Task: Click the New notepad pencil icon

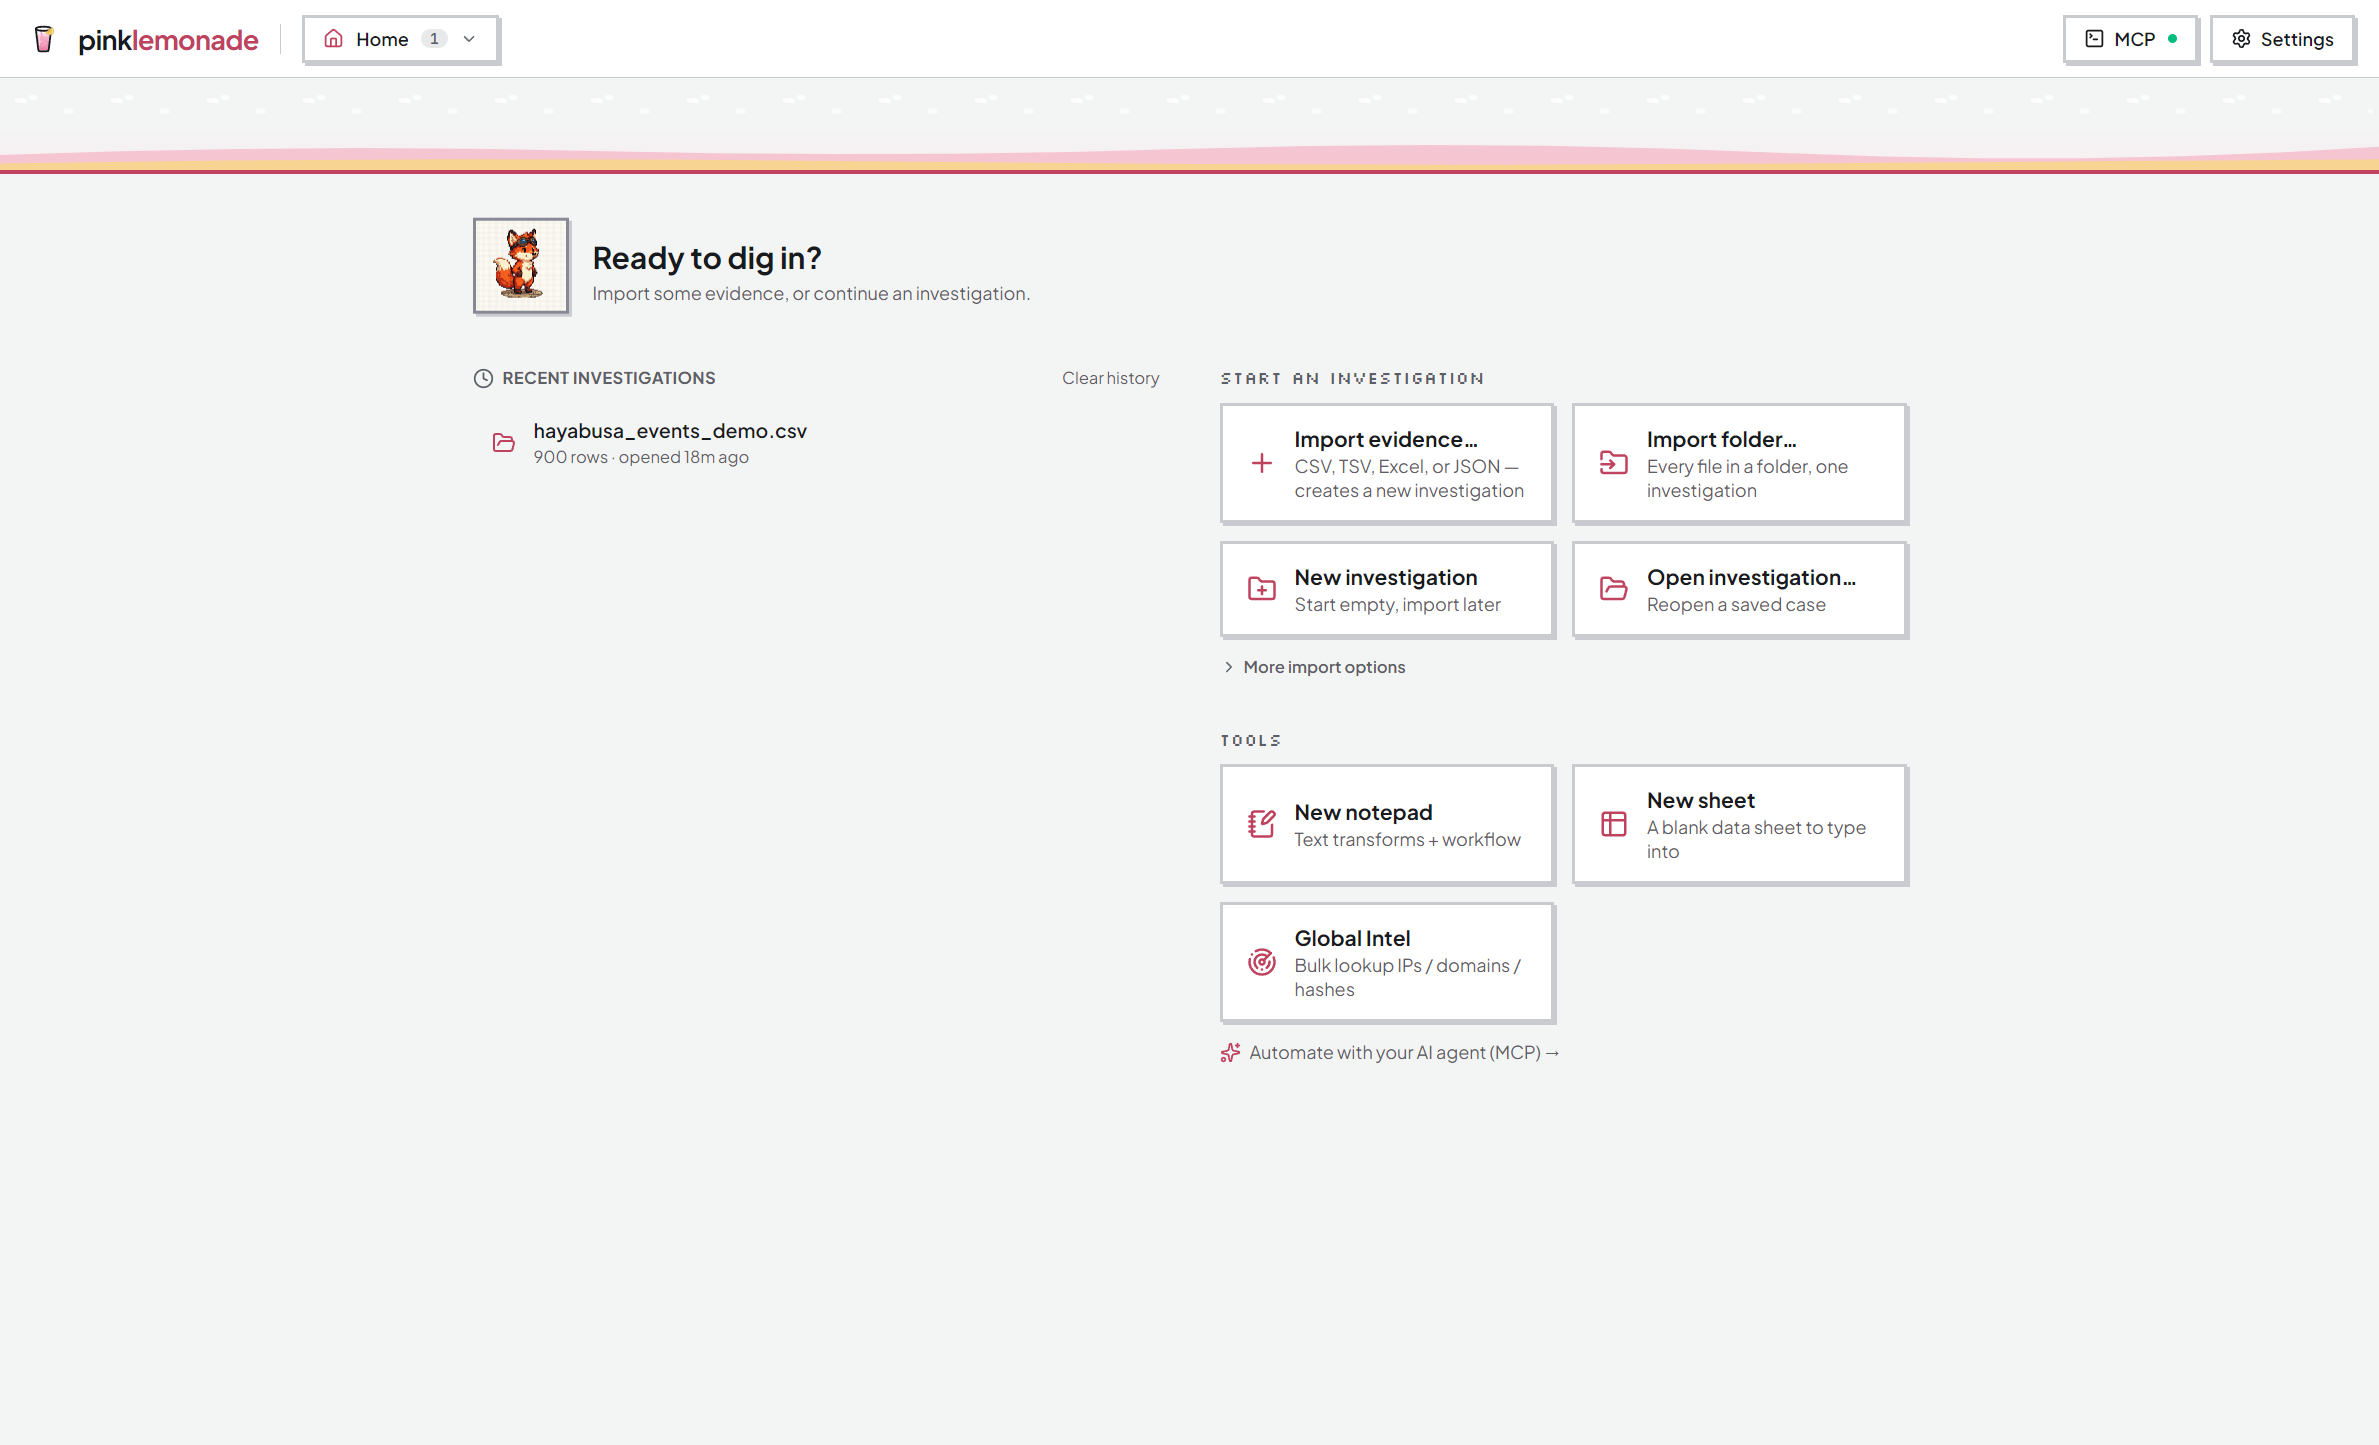Action: tap(1262, 824)
